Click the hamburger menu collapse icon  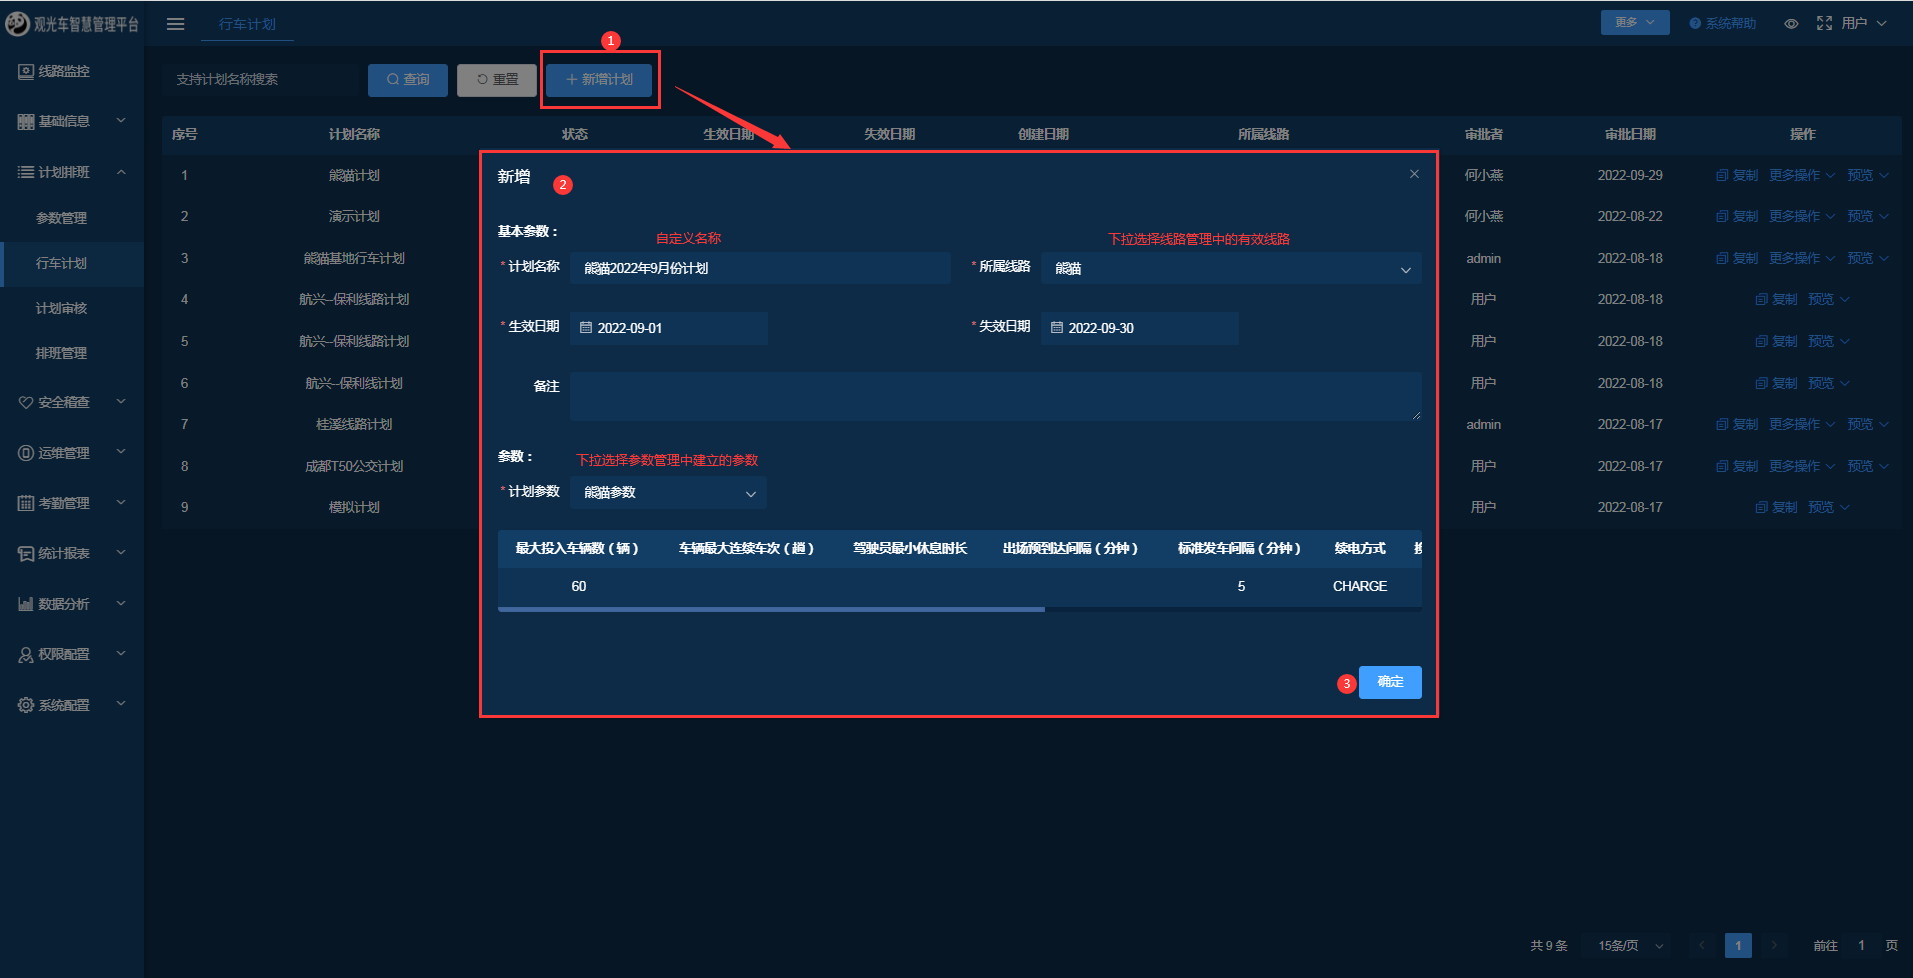(x=175, y=24)
